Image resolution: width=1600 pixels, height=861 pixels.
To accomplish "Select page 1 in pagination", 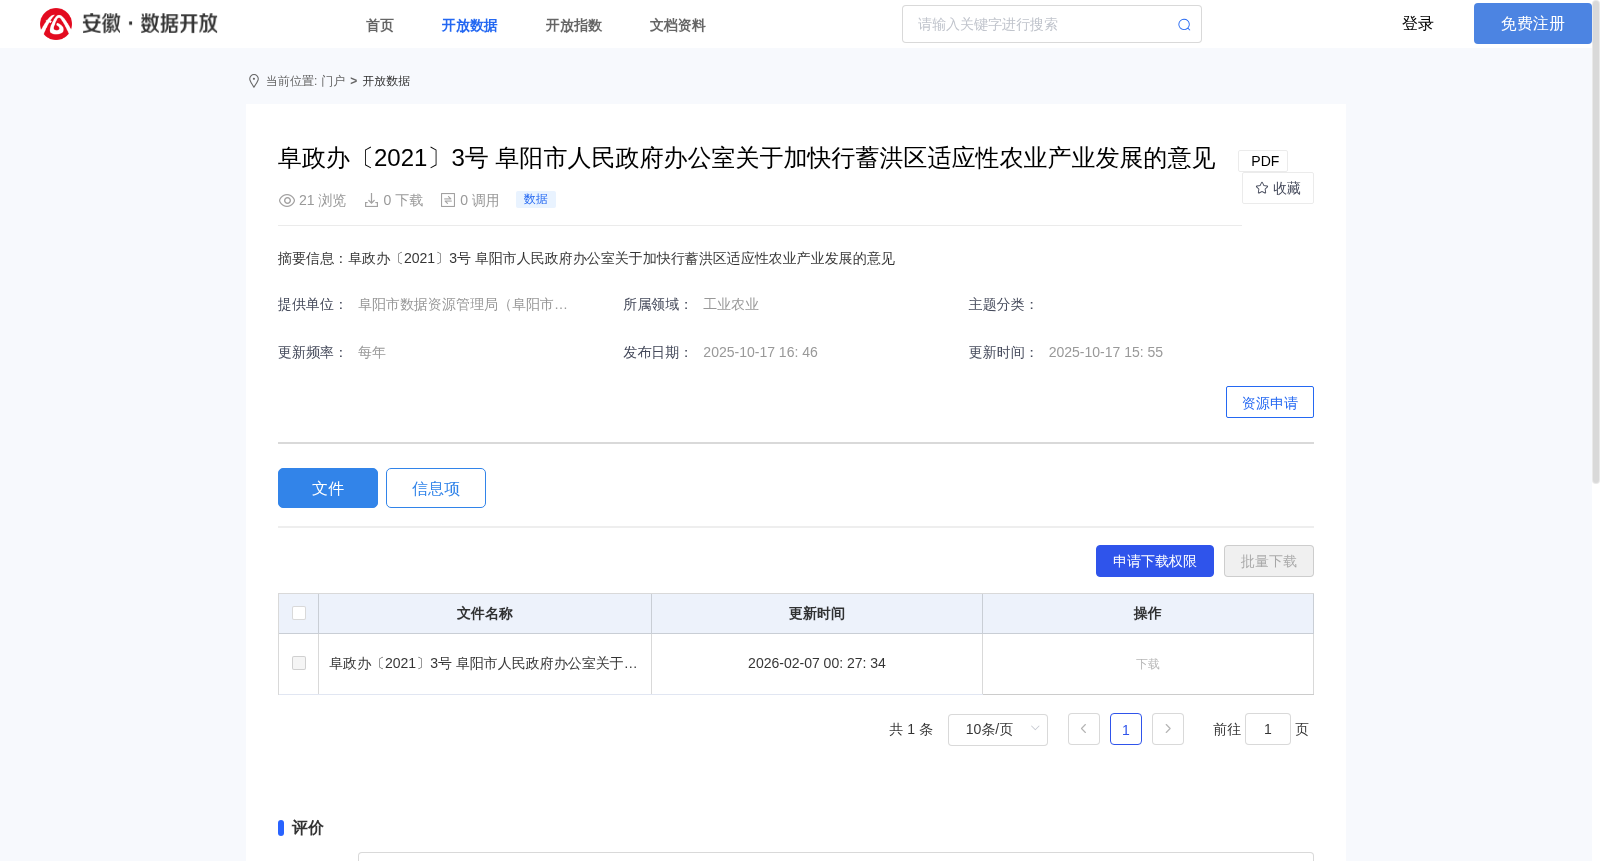I will [1126, 729].
